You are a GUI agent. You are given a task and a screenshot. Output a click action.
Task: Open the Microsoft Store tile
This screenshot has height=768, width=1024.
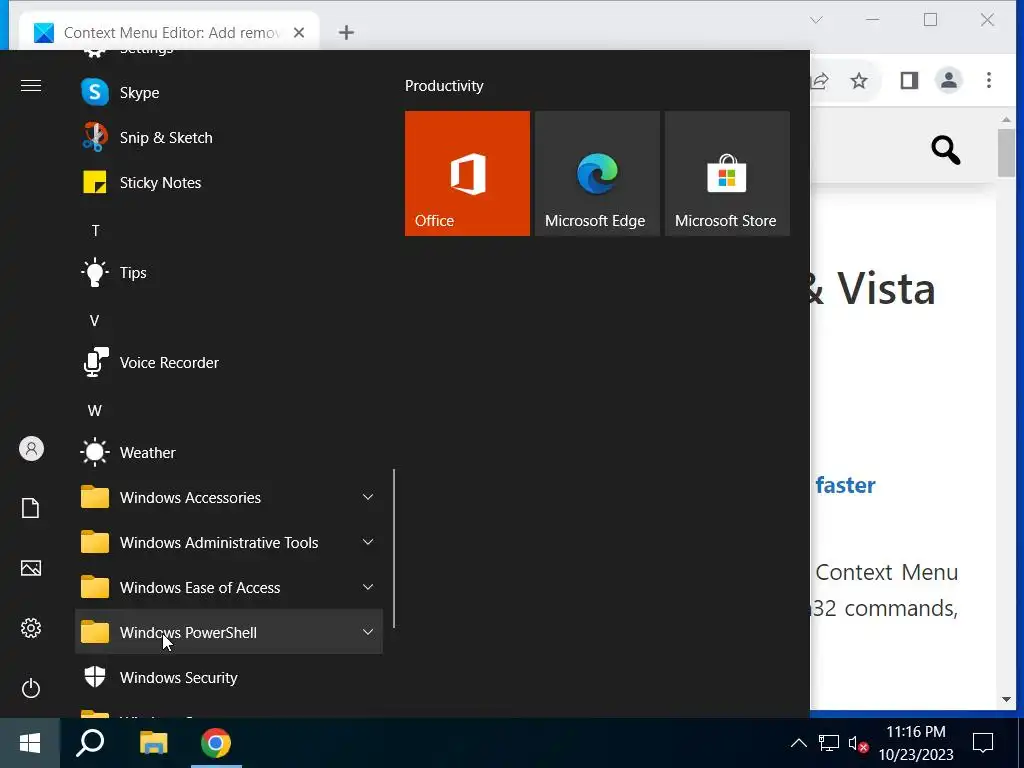click(727, 173)
